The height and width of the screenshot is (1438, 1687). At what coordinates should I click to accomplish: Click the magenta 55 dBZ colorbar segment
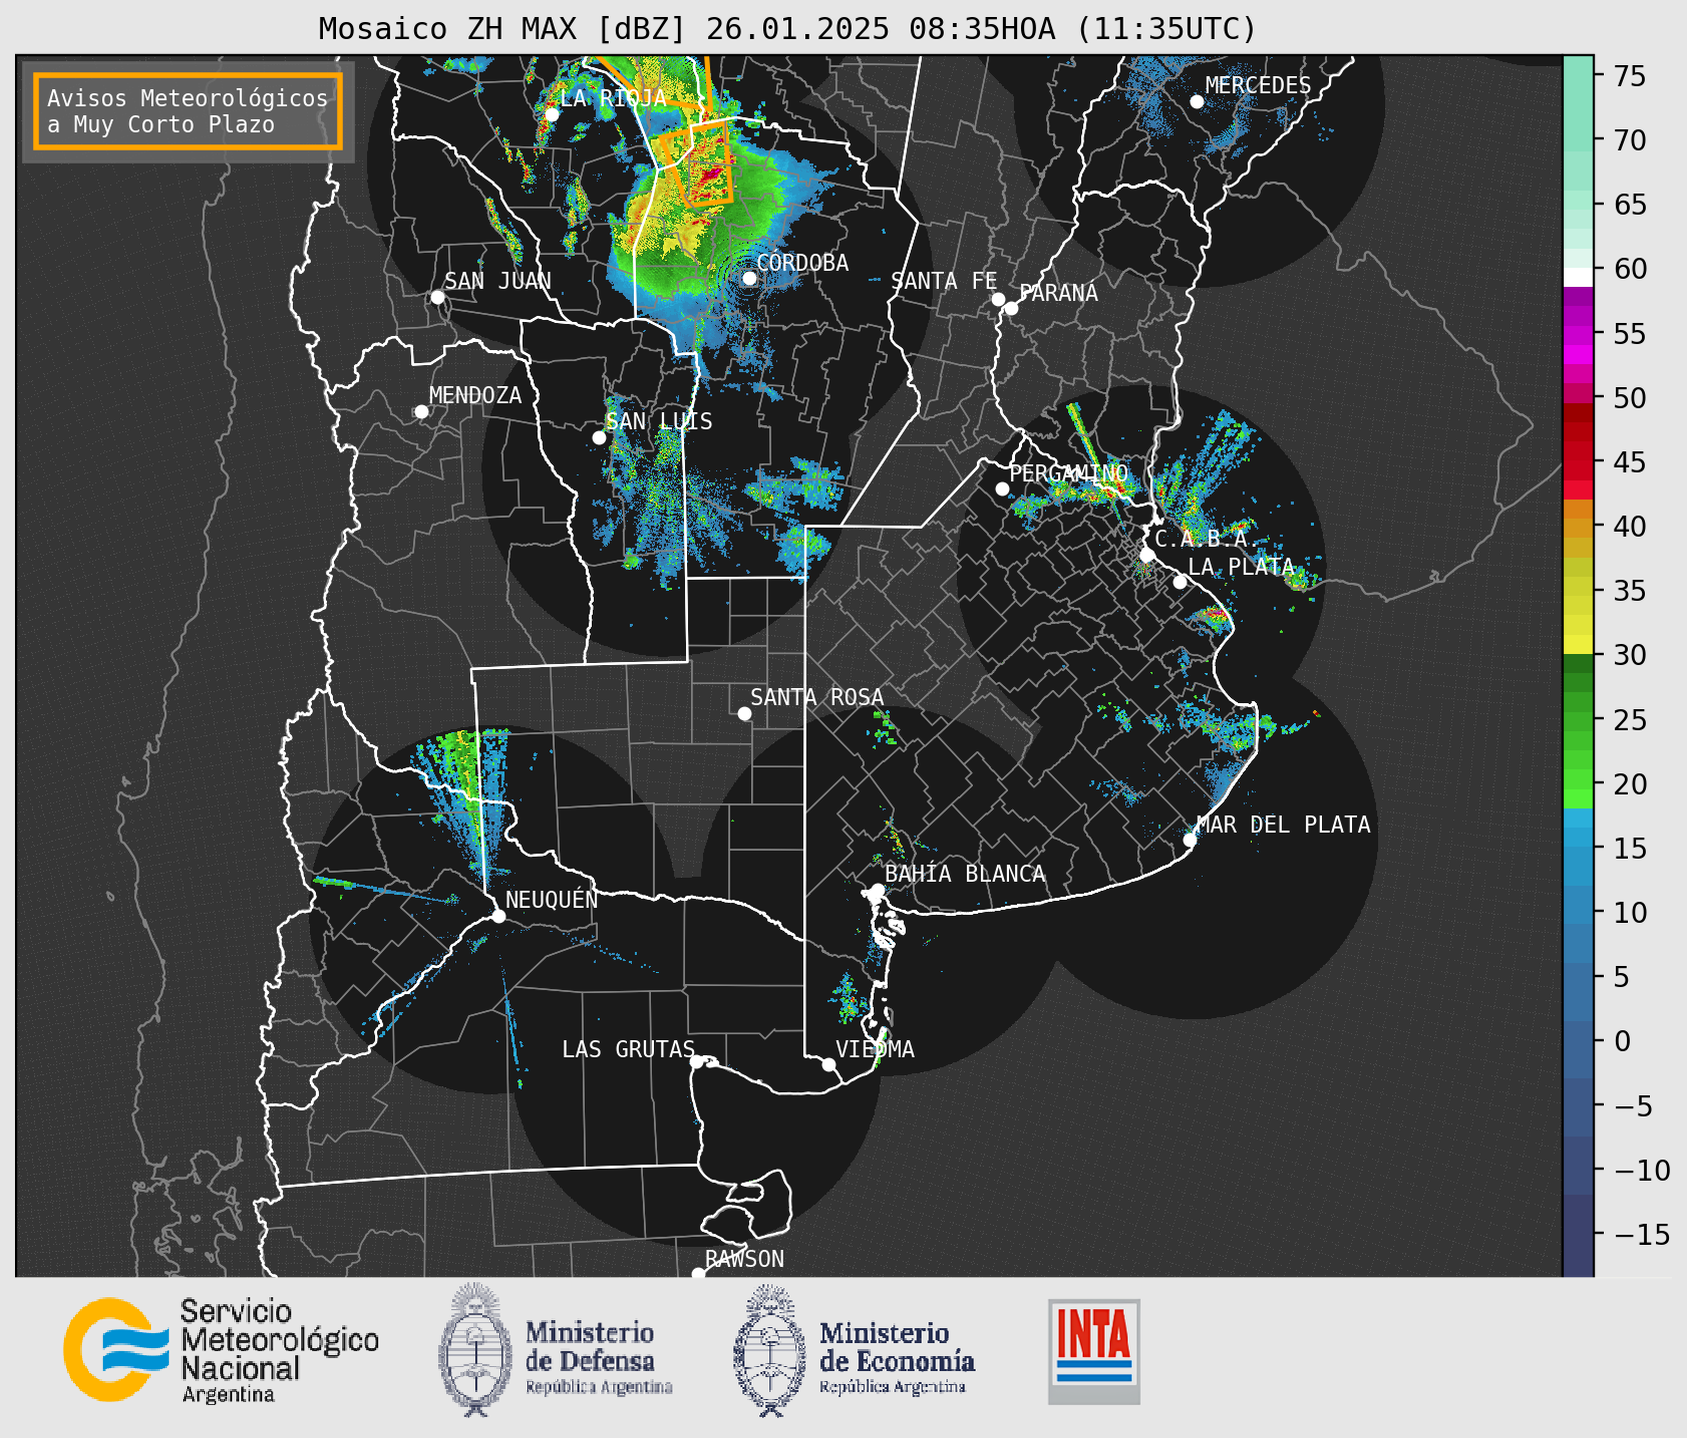point(1578,333)
